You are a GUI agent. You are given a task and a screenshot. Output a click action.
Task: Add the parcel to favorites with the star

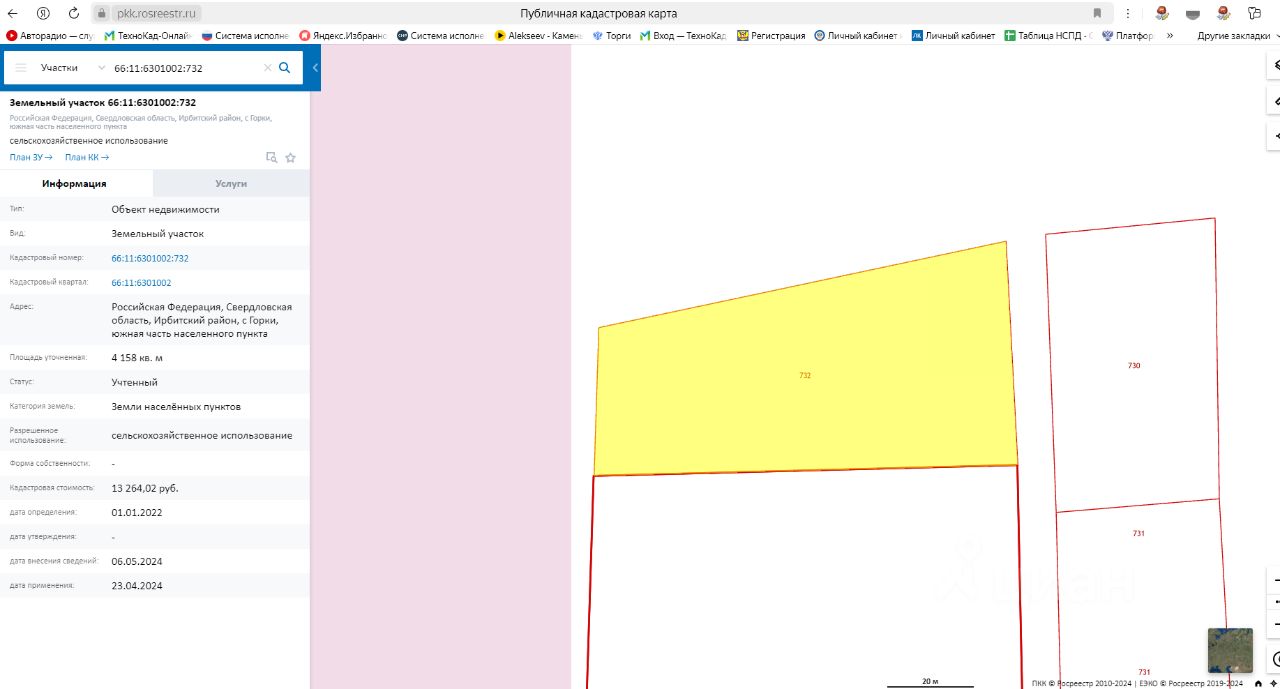[x=291, y=157]
